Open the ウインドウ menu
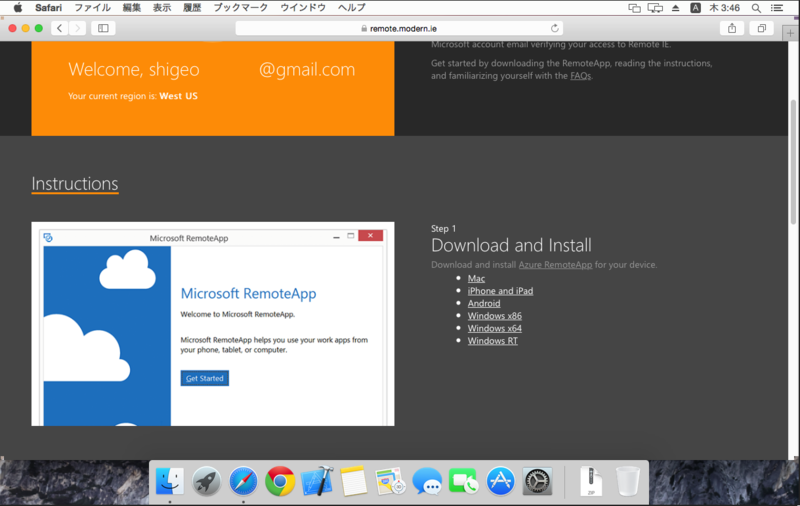This screenshot has height=506, width=800. click(303, 8)
